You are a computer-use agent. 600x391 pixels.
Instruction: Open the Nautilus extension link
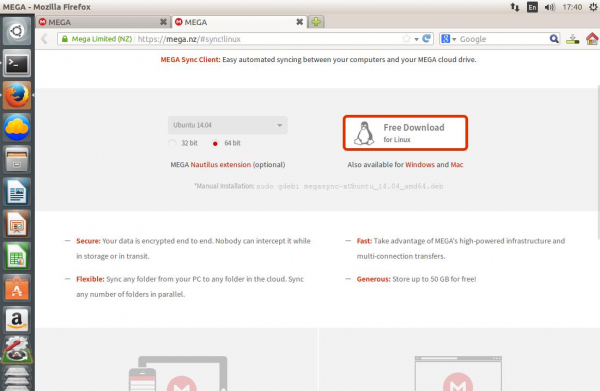pos(221,165)
